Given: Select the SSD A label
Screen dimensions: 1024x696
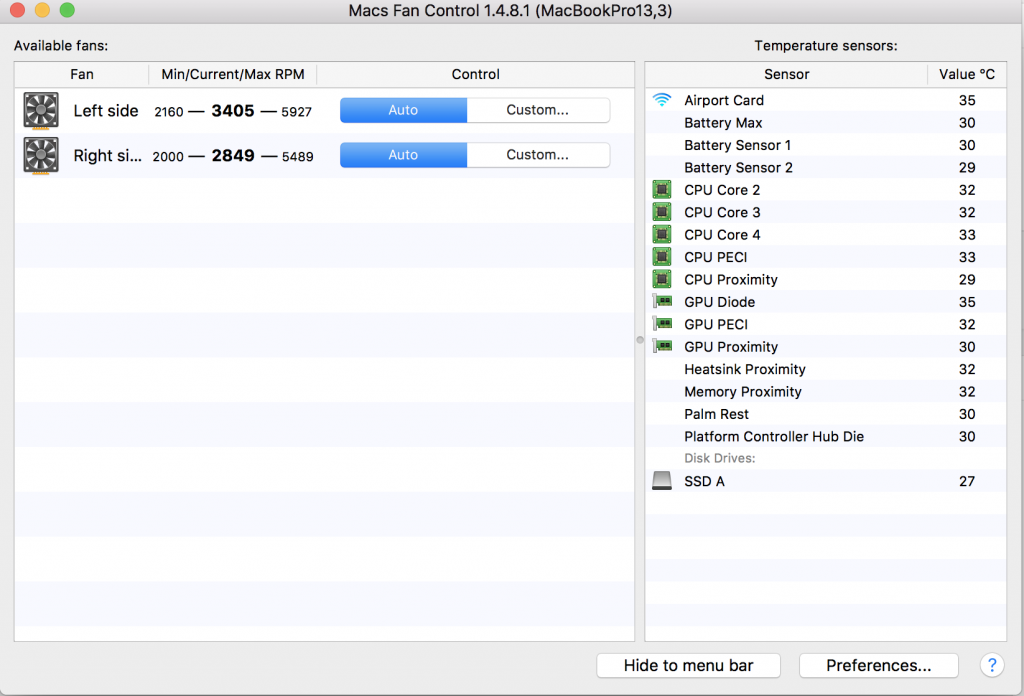Looking at the screenshot, I should tap(704, 481).
